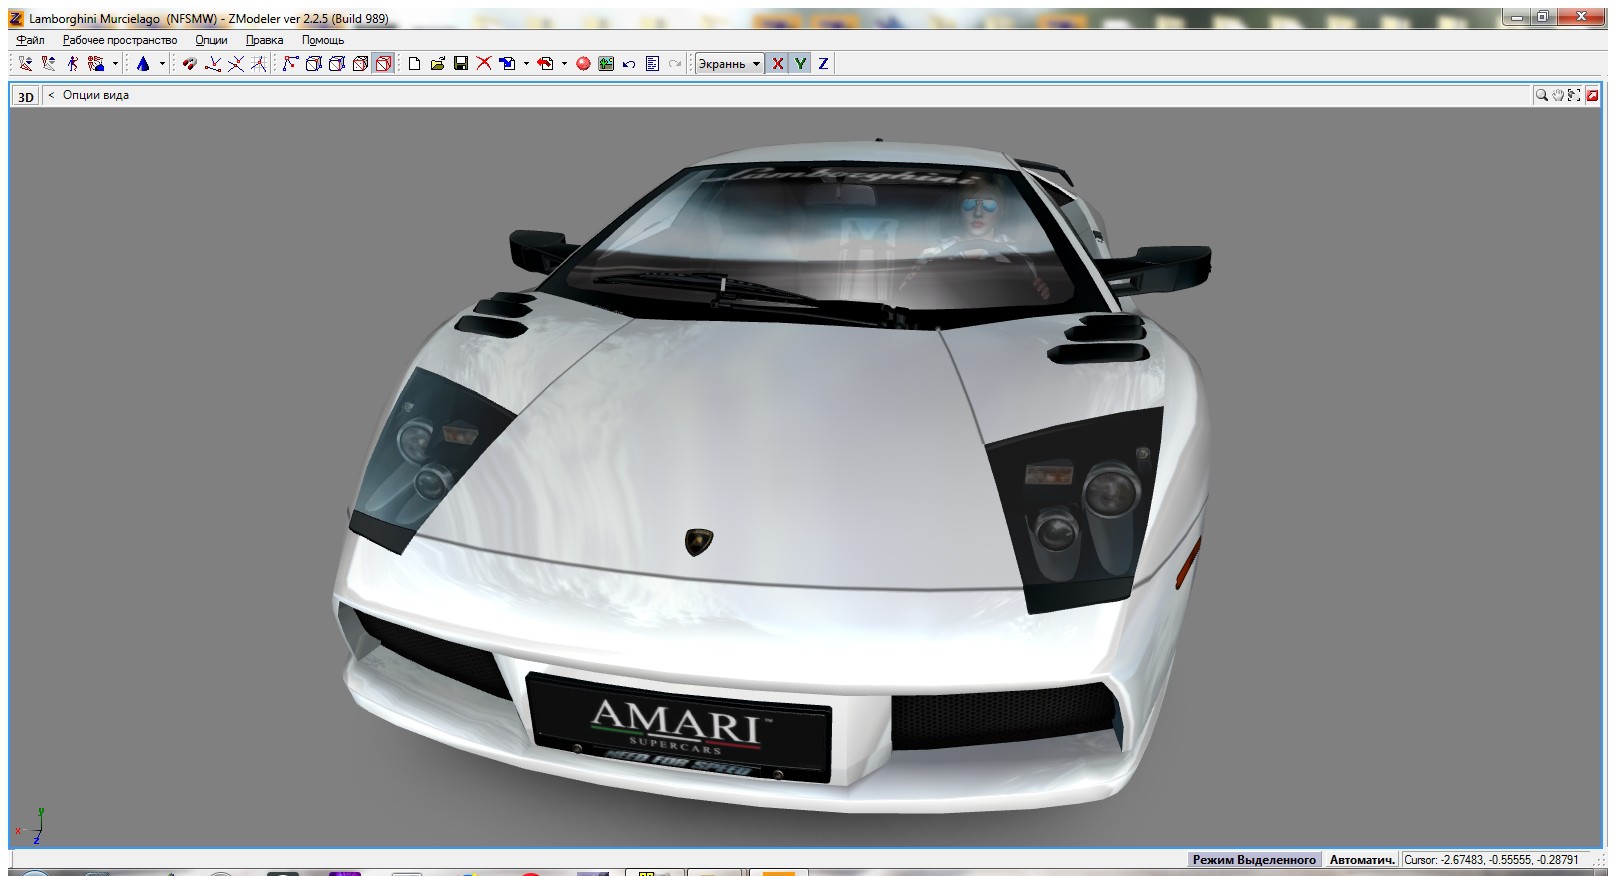
Task: Maximize viewport with the red arrow icon
Action: click(x=1591, y=95)
